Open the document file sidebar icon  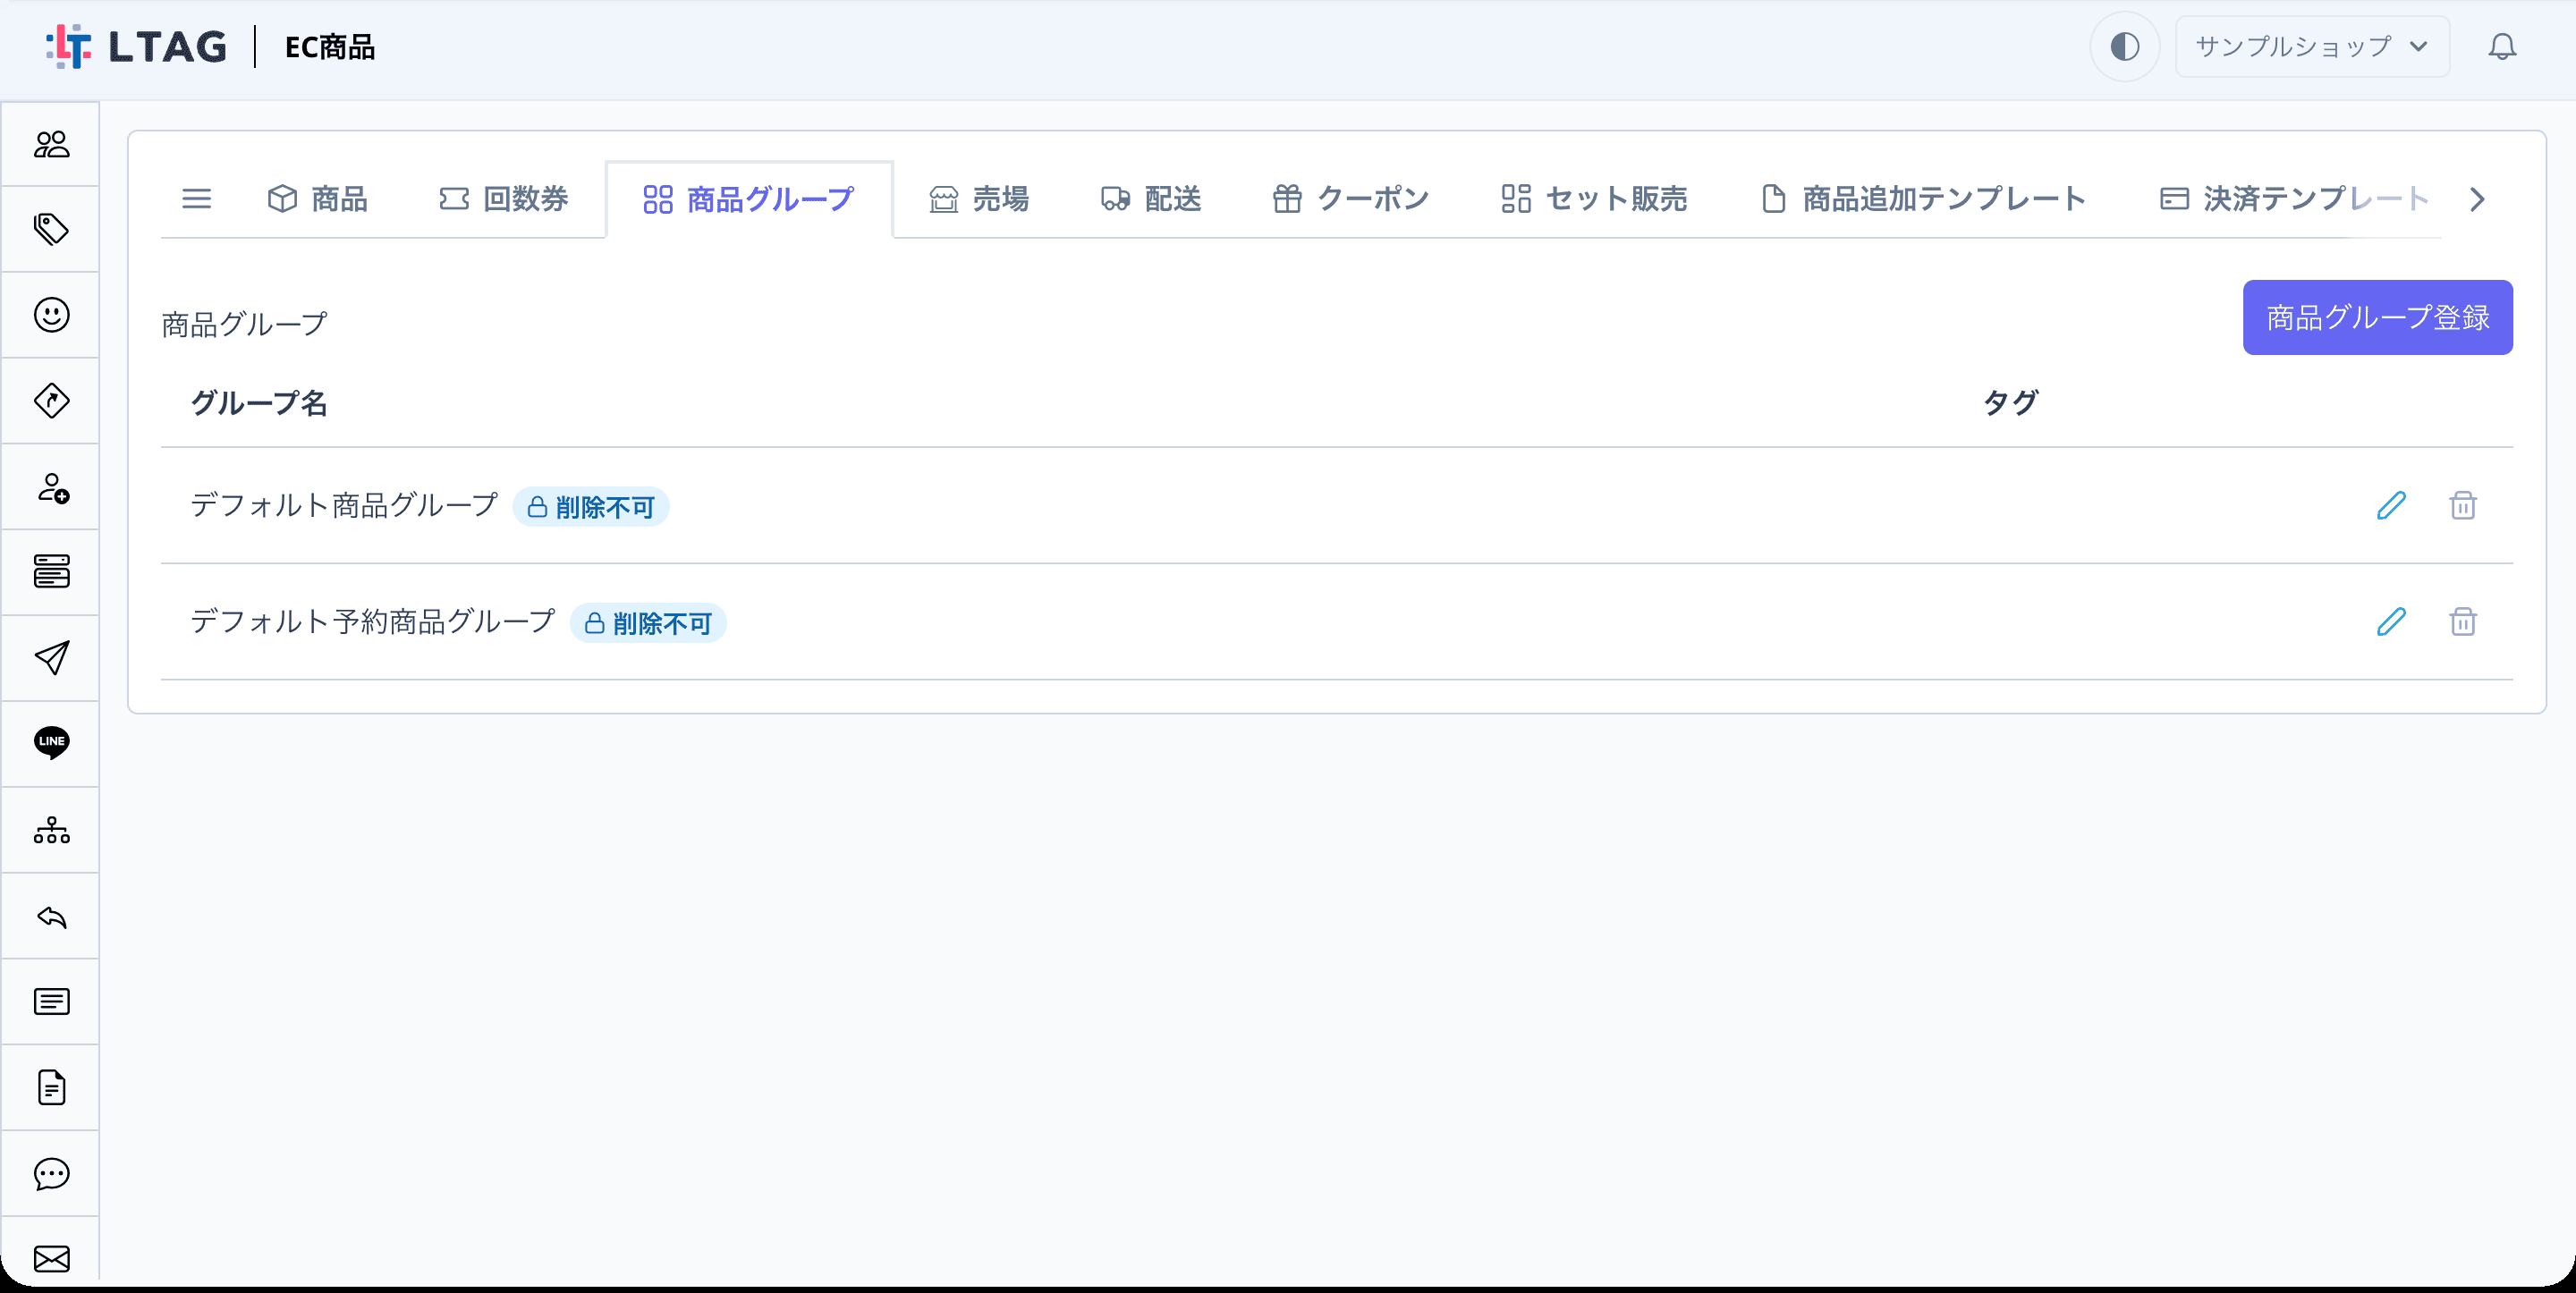tap(51, 1087)
